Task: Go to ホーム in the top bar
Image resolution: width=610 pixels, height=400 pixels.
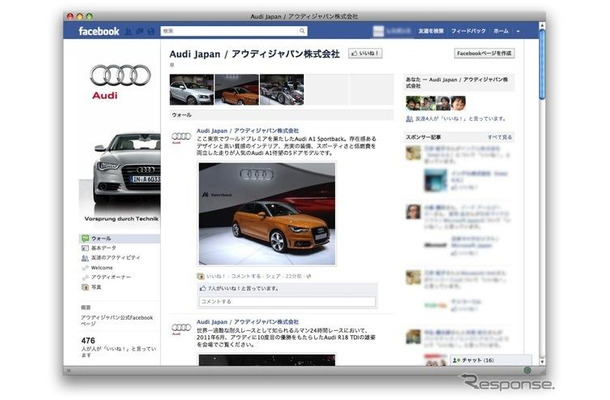Action: pyautogui.click(x=501, y=31)
